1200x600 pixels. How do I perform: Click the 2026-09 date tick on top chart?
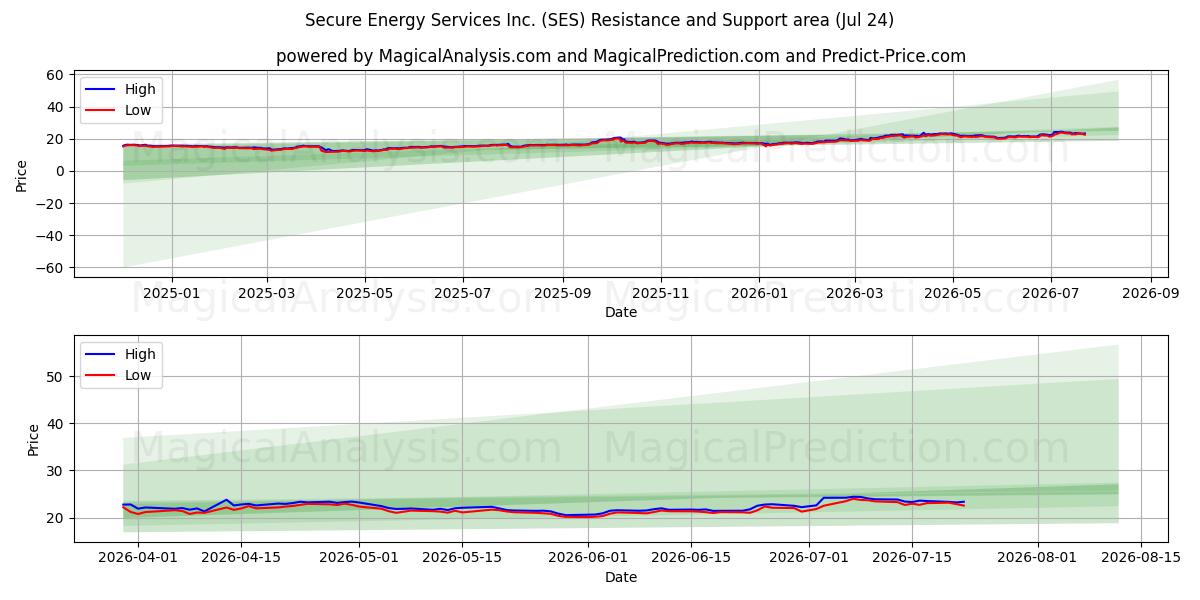pyautogui.click(x=1150, y=294)
